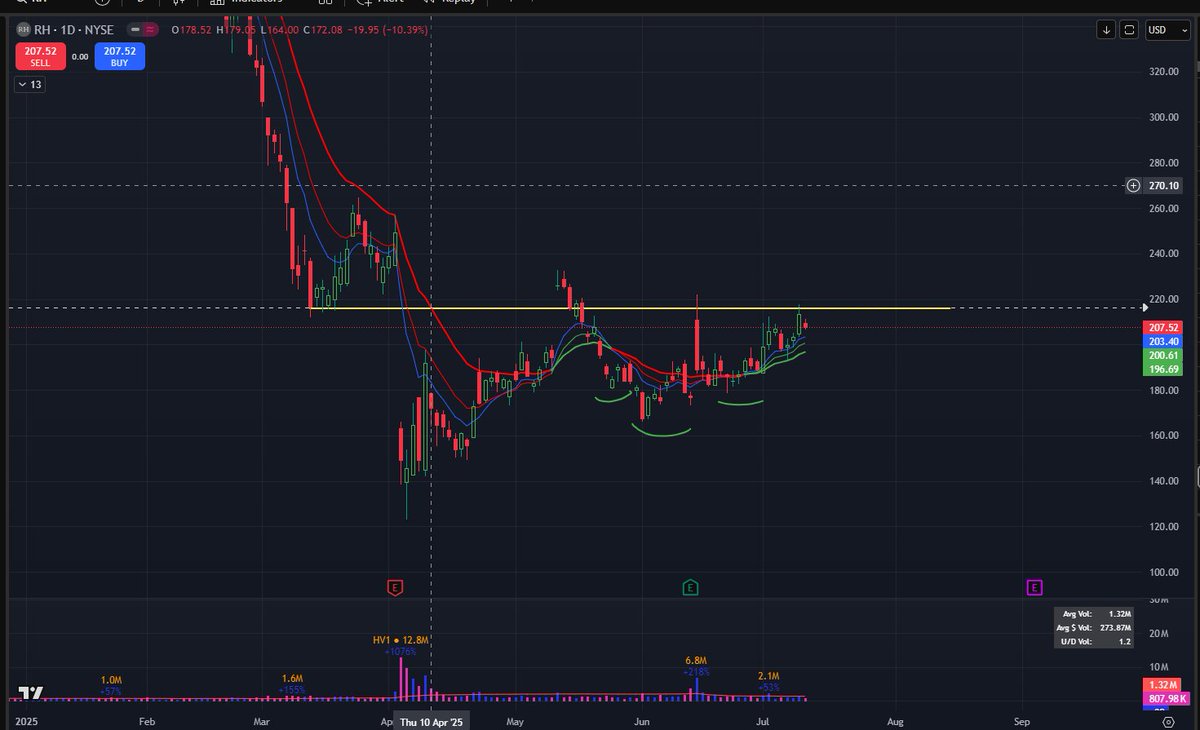
Task: Click the plus icon at price 270.10
Action: tap(1133, 185)
